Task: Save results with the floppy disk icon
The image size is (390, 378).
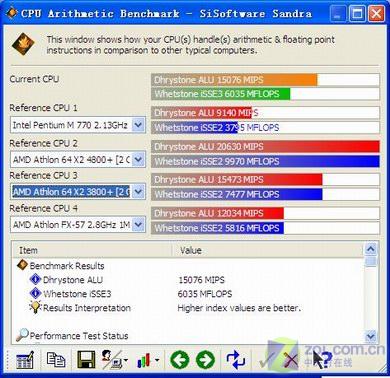Action: click(86, 360)
